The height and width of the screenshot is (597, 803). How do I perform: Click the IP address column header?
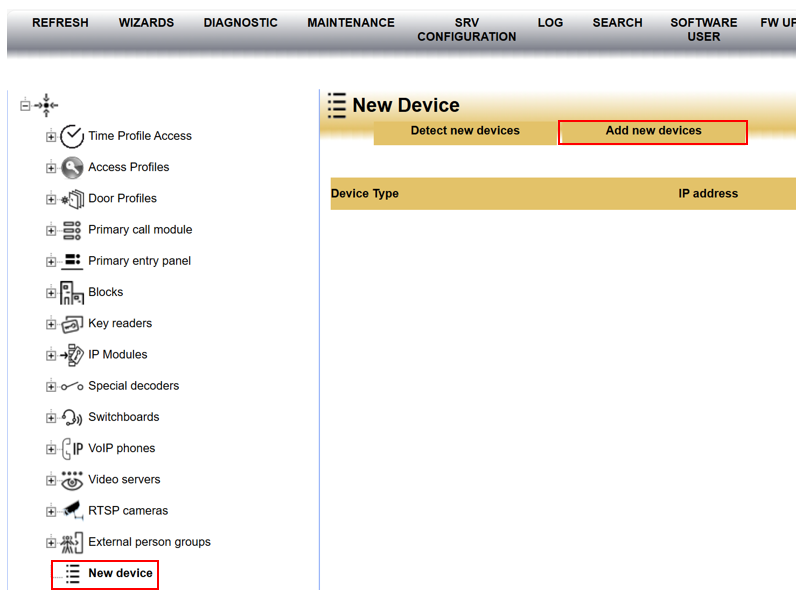click(x=708, y=194)
